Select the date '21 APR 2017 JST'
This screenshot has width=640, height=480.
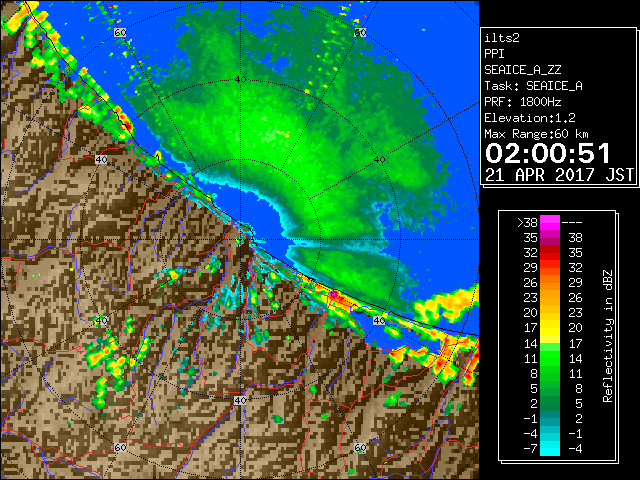tap(559, 175)
